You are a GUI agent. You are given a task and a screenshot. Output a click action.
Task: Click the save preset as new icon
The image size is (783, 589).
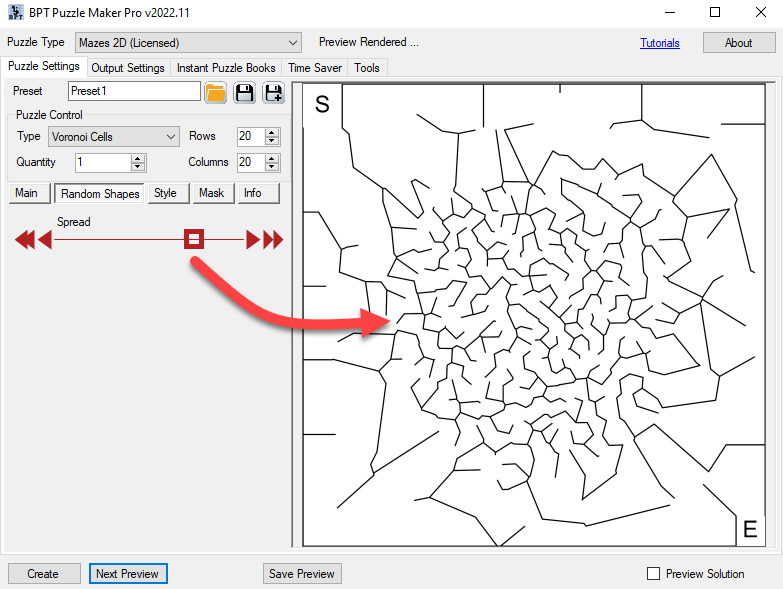273,93
